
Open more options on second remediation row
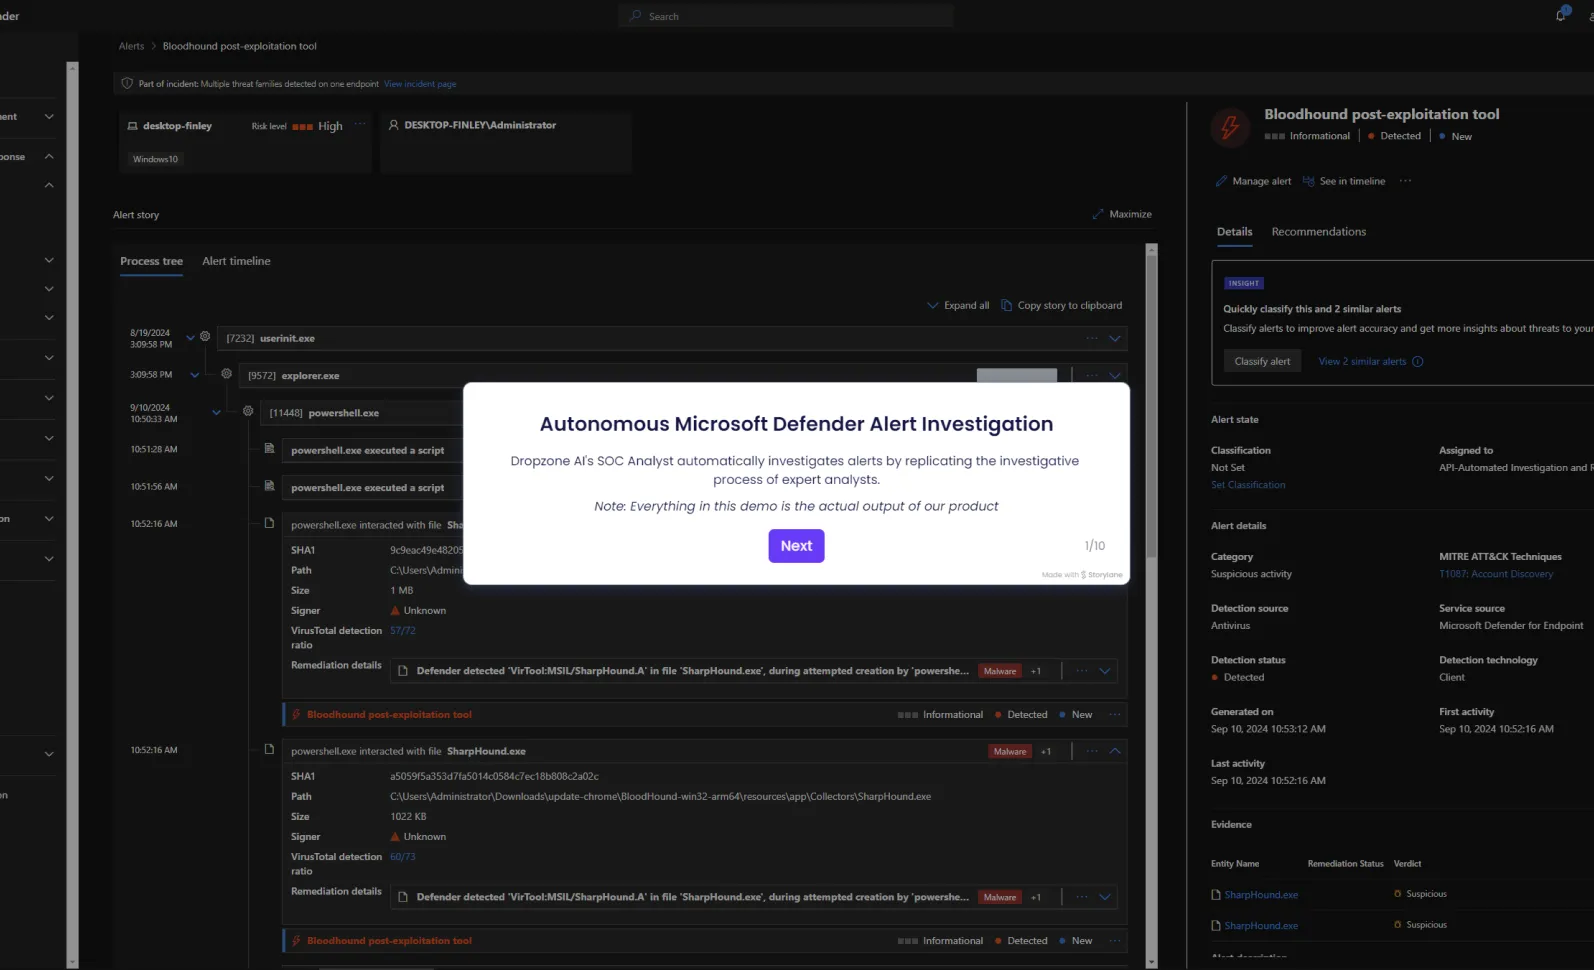point(1082,897)
